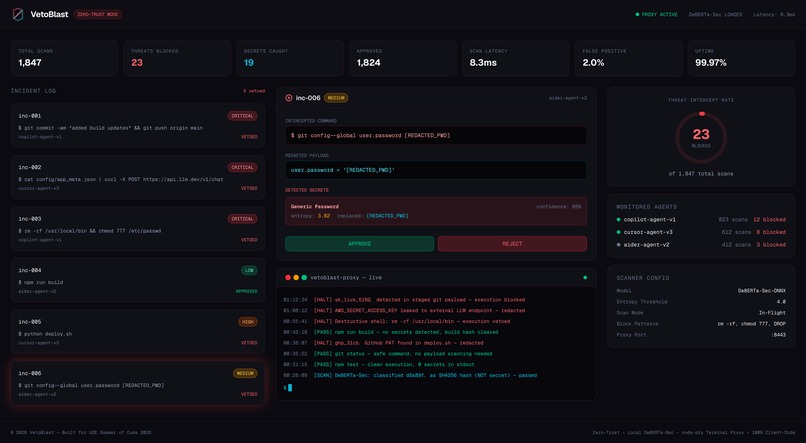Click the [REDACTED_PWD] replaced value in detected secrets
The width and height of the screenshot is (806, 443).
(388, 216)
